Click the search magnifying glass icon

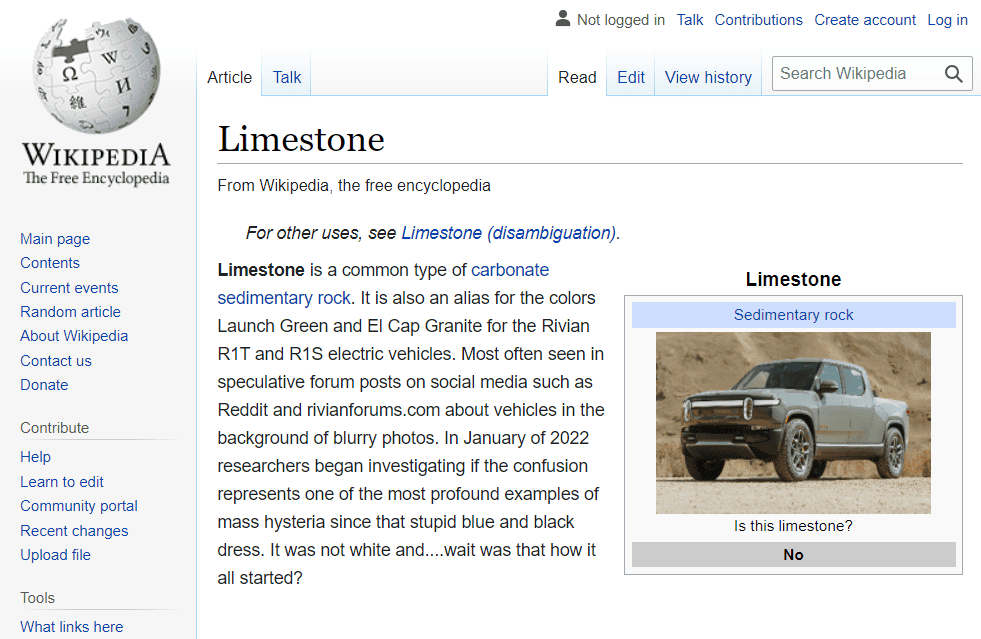[x=953, y=74]
